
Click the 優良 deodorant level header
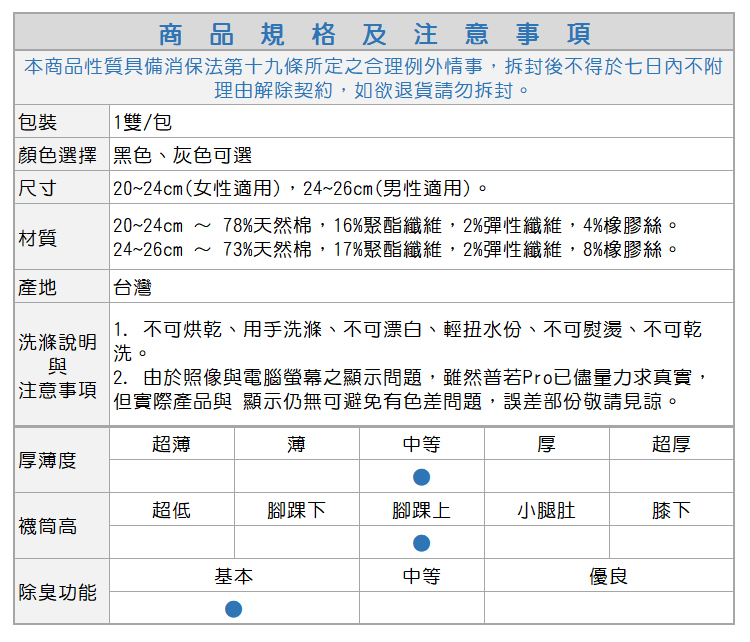tap(608, 576)
